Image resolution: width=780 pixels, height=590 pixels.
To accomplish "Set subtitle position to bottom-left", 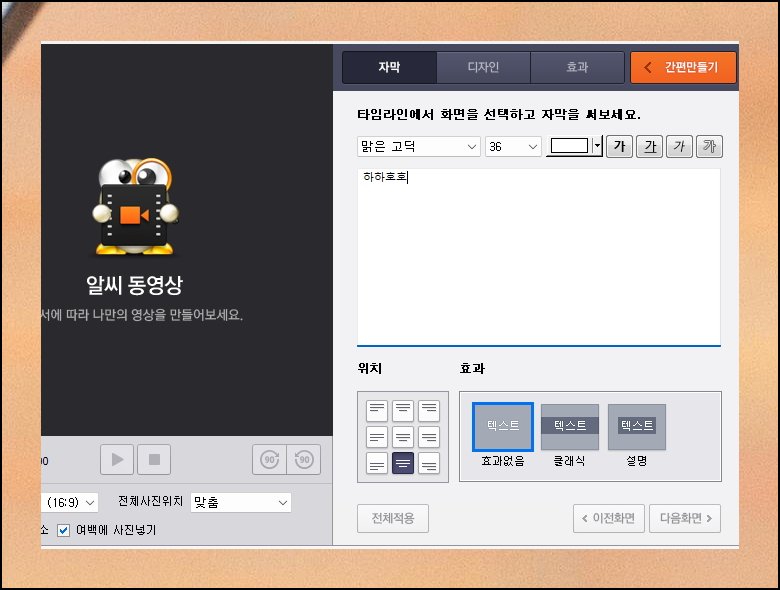I will point(377,463).
